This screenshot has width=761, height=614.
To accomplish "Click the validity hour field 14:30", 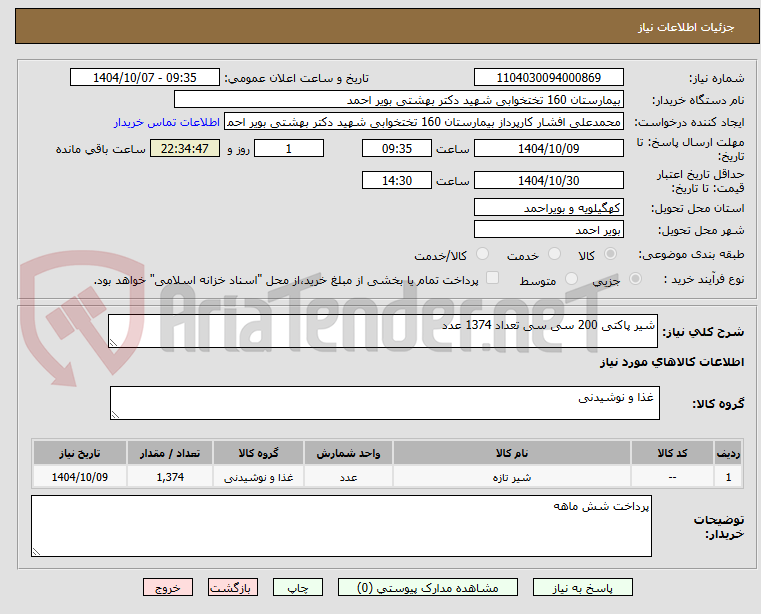I will click(x=397, y=181).
